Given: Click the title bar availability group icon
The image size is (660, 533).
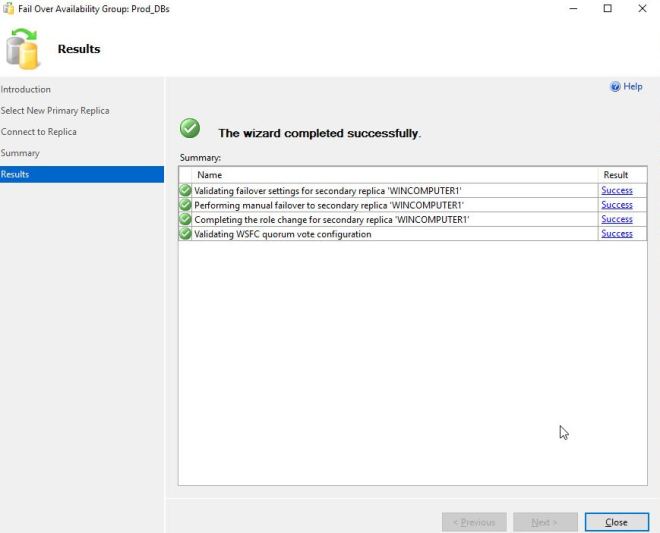Looking at the screenshot, I should tap(8, 8).
